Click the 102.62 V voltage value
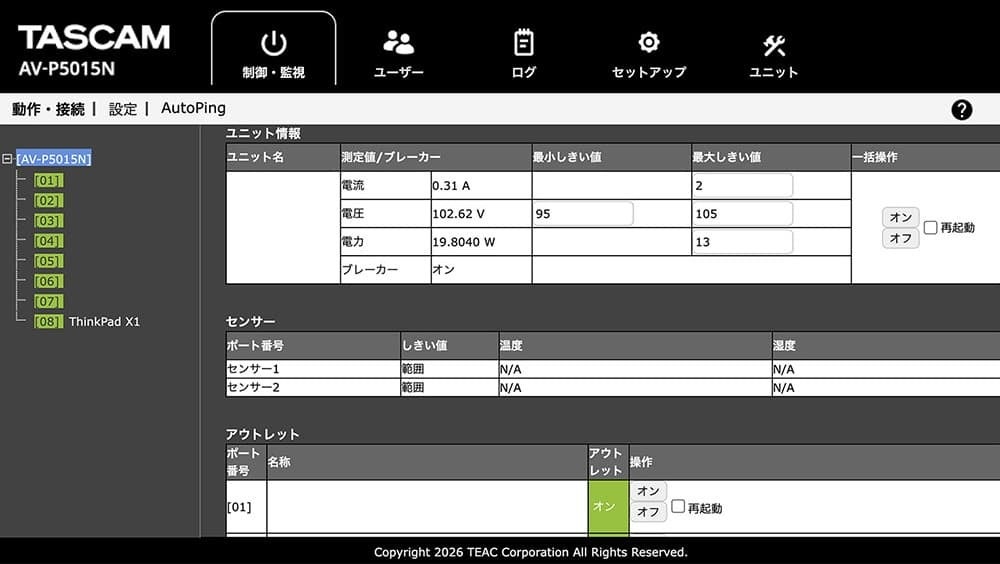 click(459, 214)
